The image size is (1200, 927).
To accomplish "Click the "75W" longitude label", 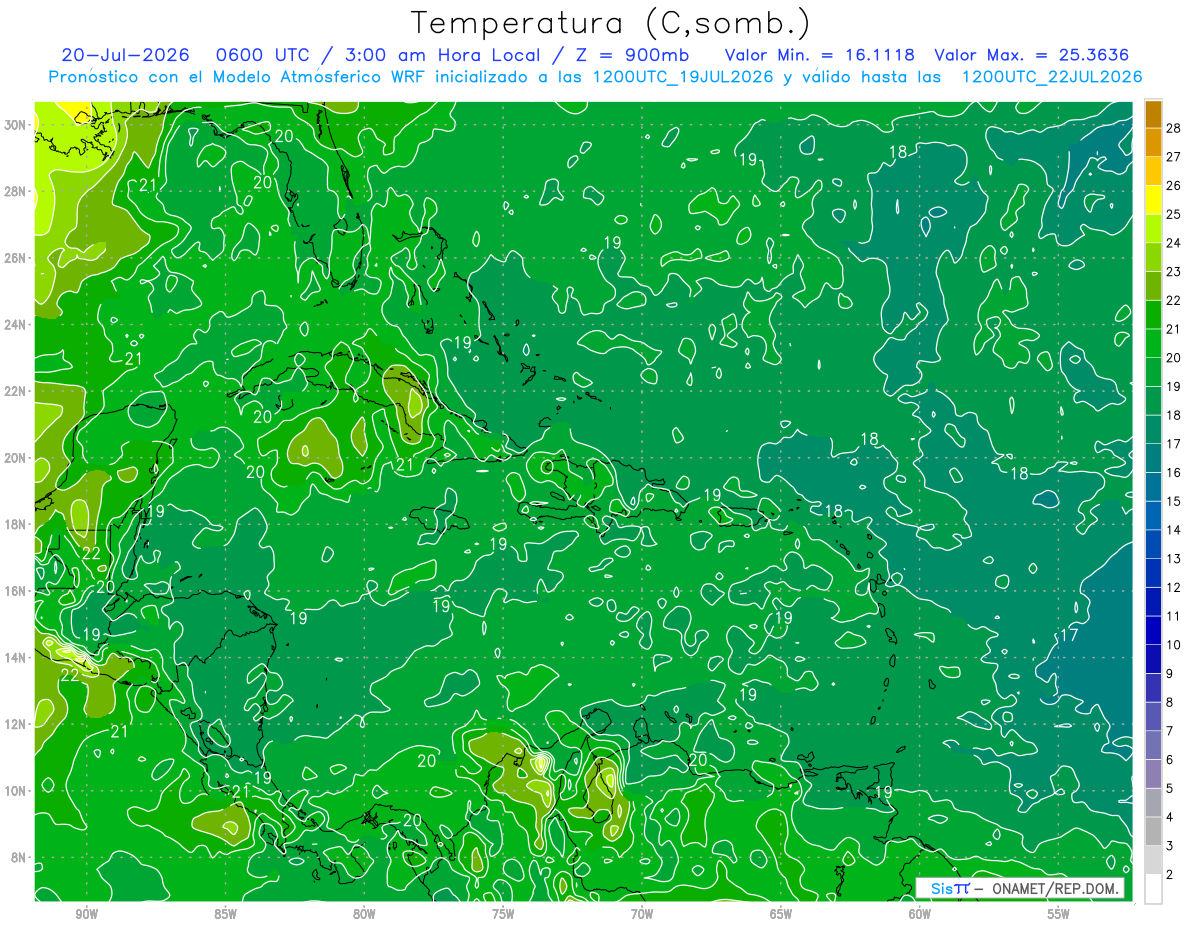I will coord(503,915).
